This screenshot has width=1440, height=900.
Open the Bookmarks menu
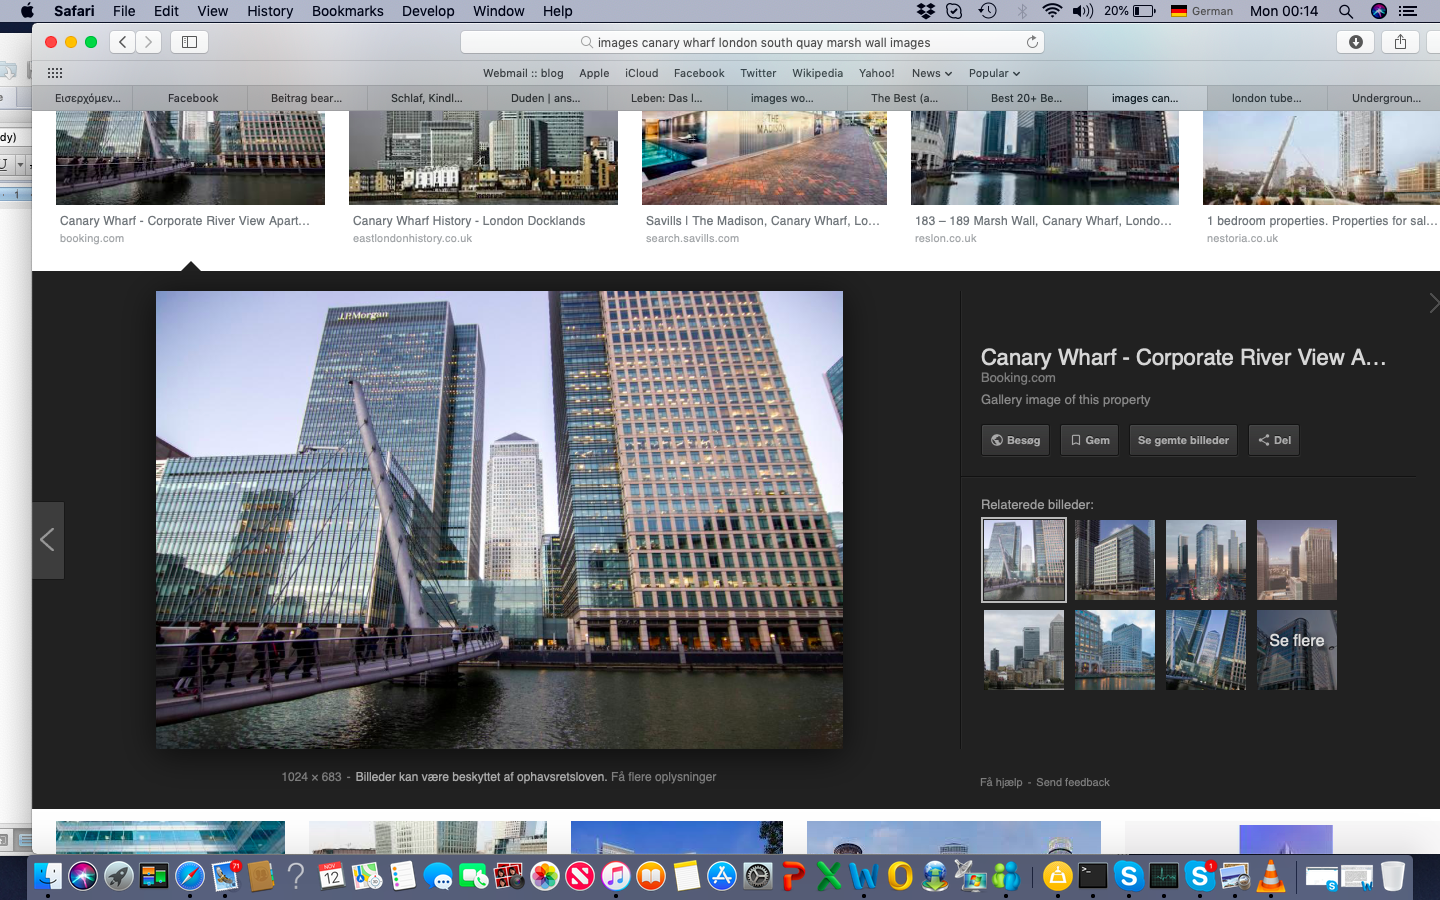tap(347, 11)
